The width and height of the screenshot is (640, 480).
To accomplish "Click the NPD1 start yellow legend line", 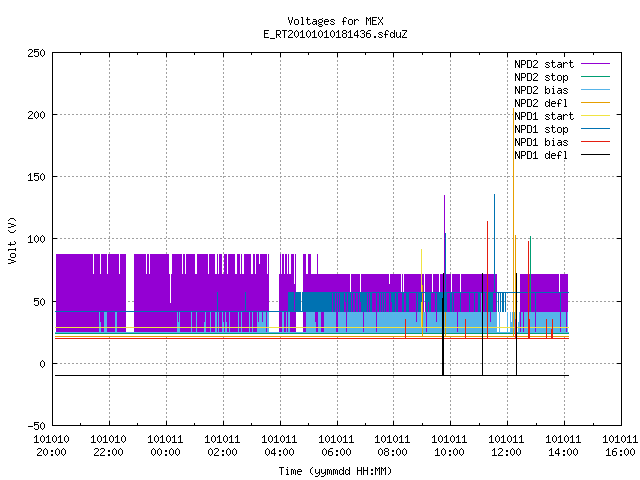I will coord(595,116).
